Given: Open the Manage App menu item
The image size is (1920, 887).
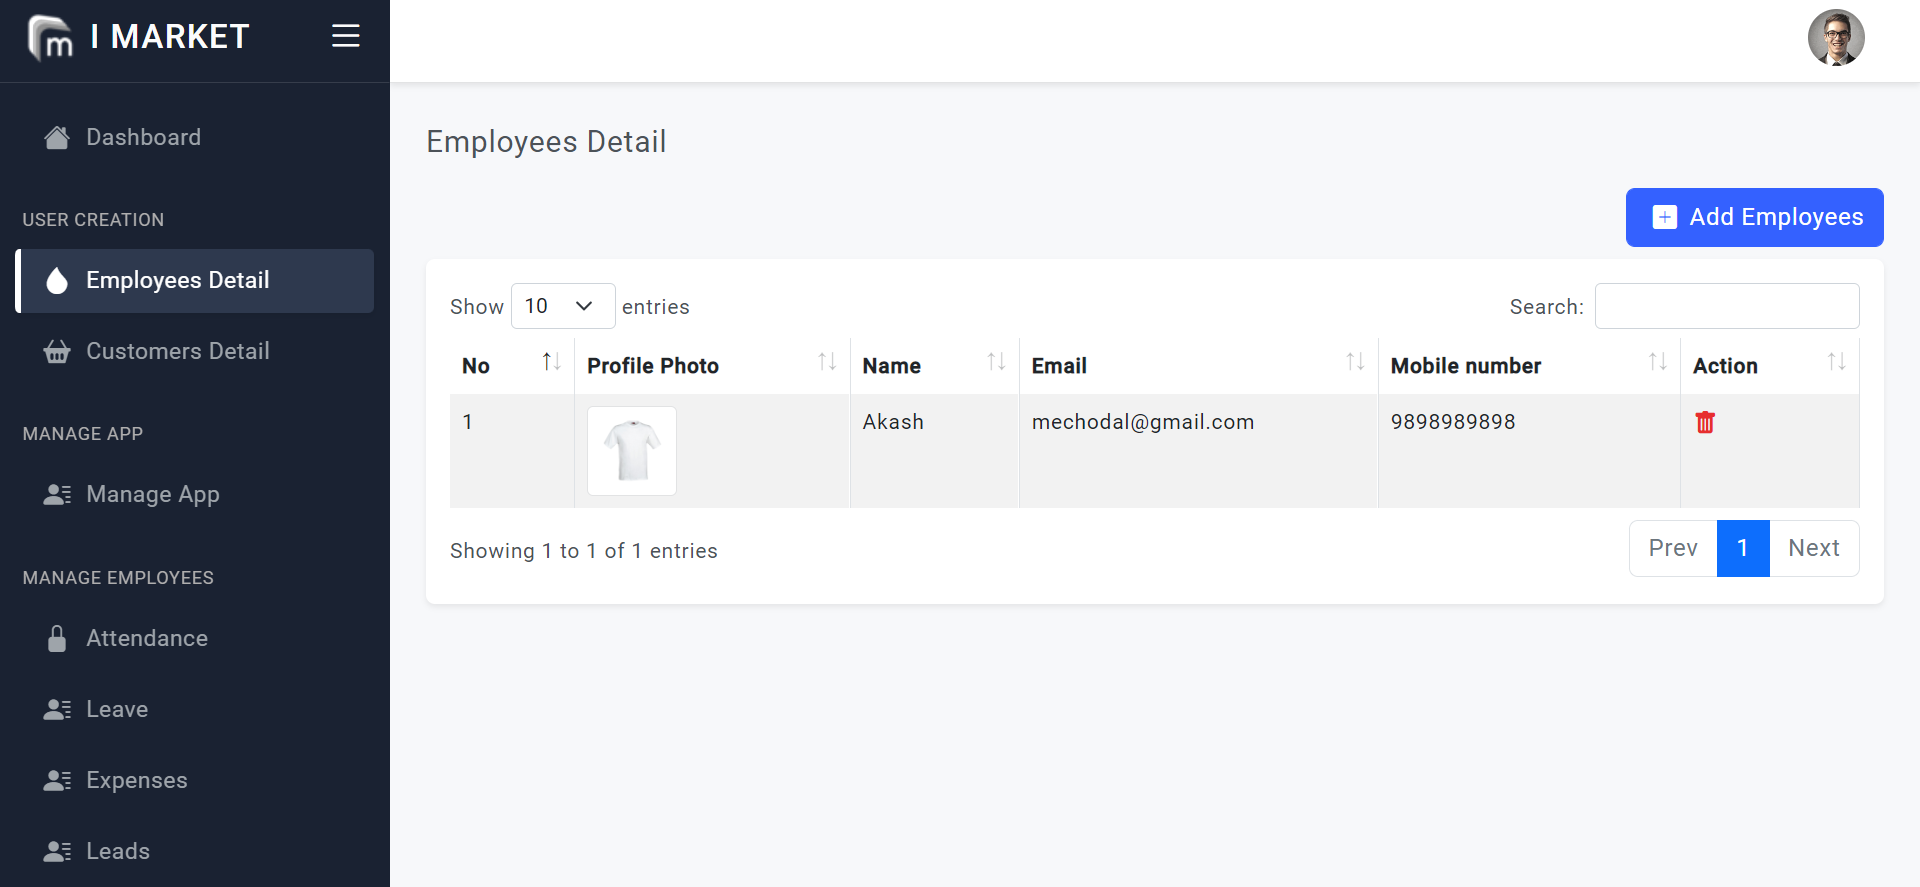Looking at the screenshot, I should tap(152, 494).
